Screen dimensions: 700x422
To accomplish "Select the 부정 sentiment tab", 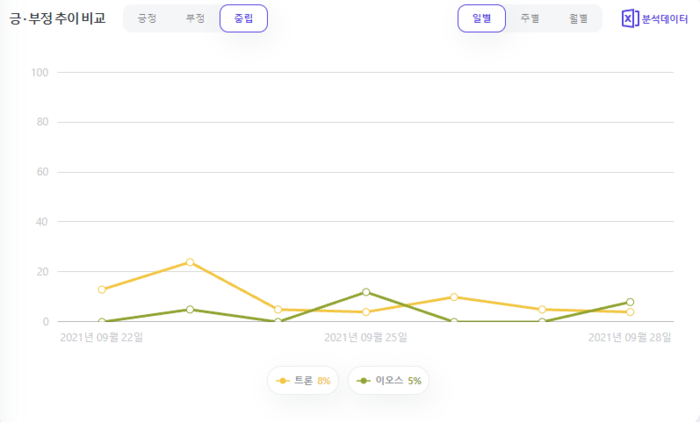I will (x=195, y=18).
